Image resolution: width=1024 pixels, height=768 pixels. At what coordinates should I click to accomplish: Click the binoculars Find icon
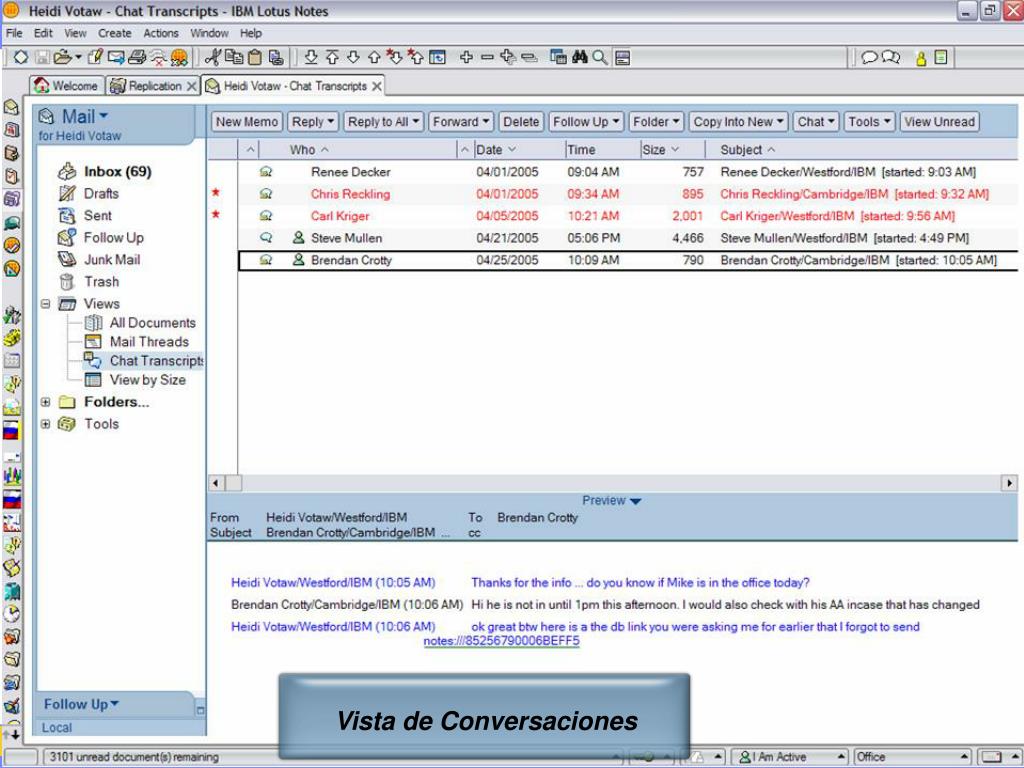coord(579,57)
